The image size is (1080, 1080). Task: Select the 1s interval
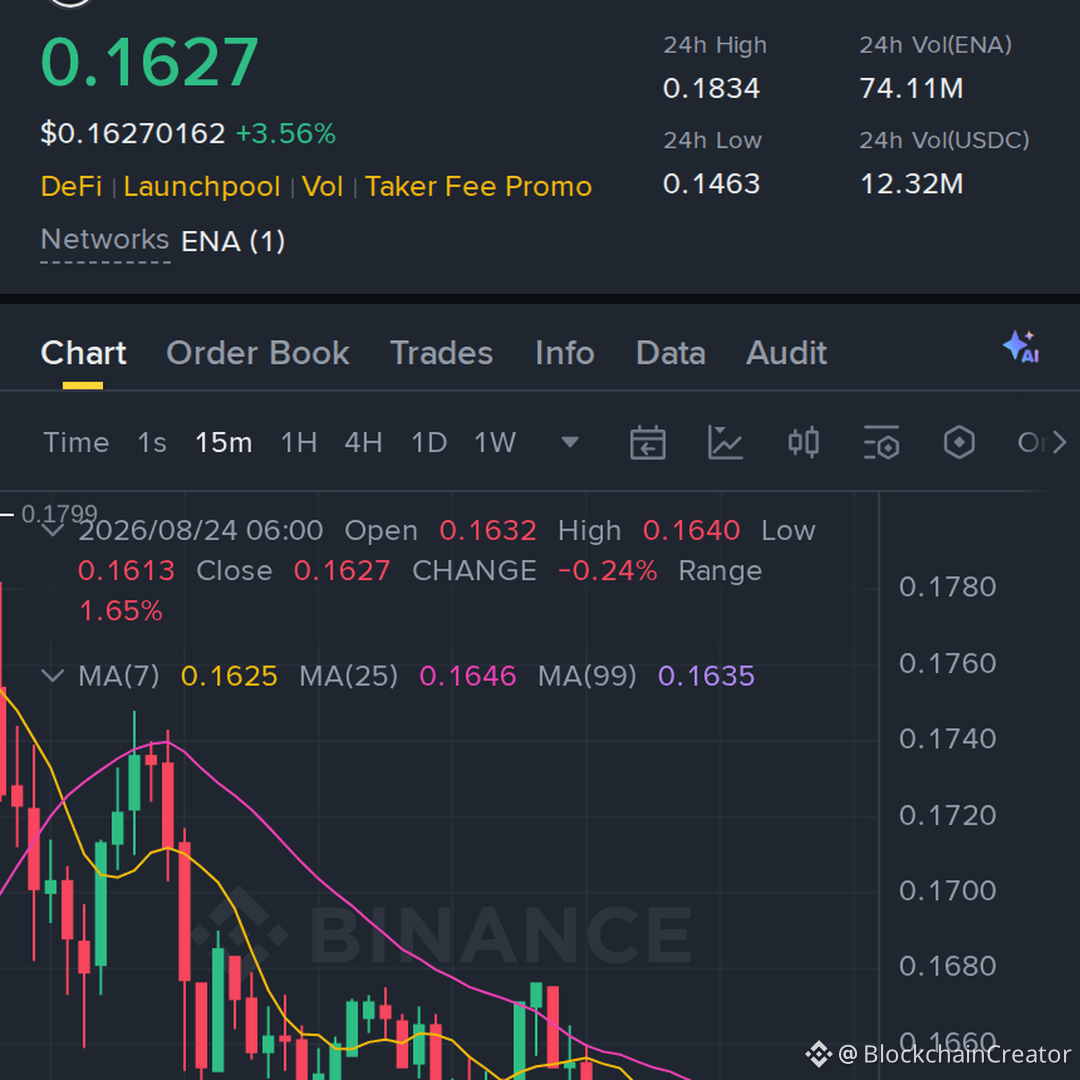[x=152, y=442]
